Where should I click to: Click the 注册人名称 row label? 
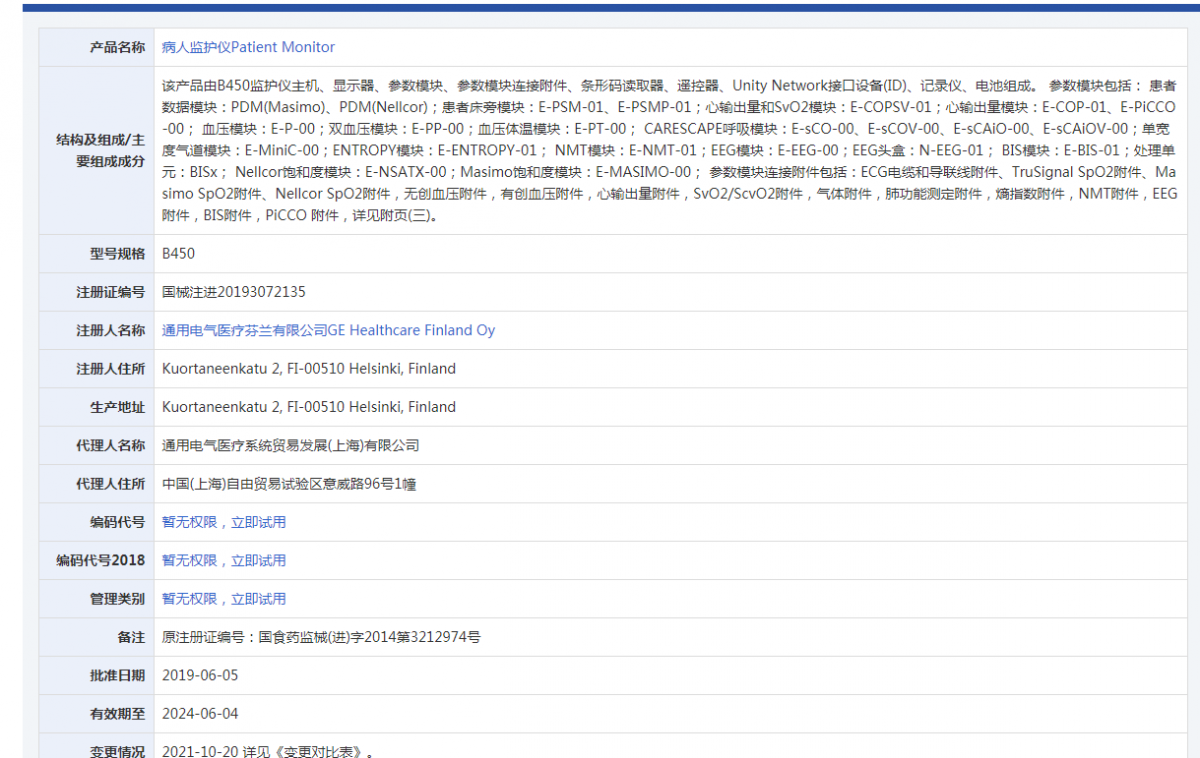pos(110,330)
